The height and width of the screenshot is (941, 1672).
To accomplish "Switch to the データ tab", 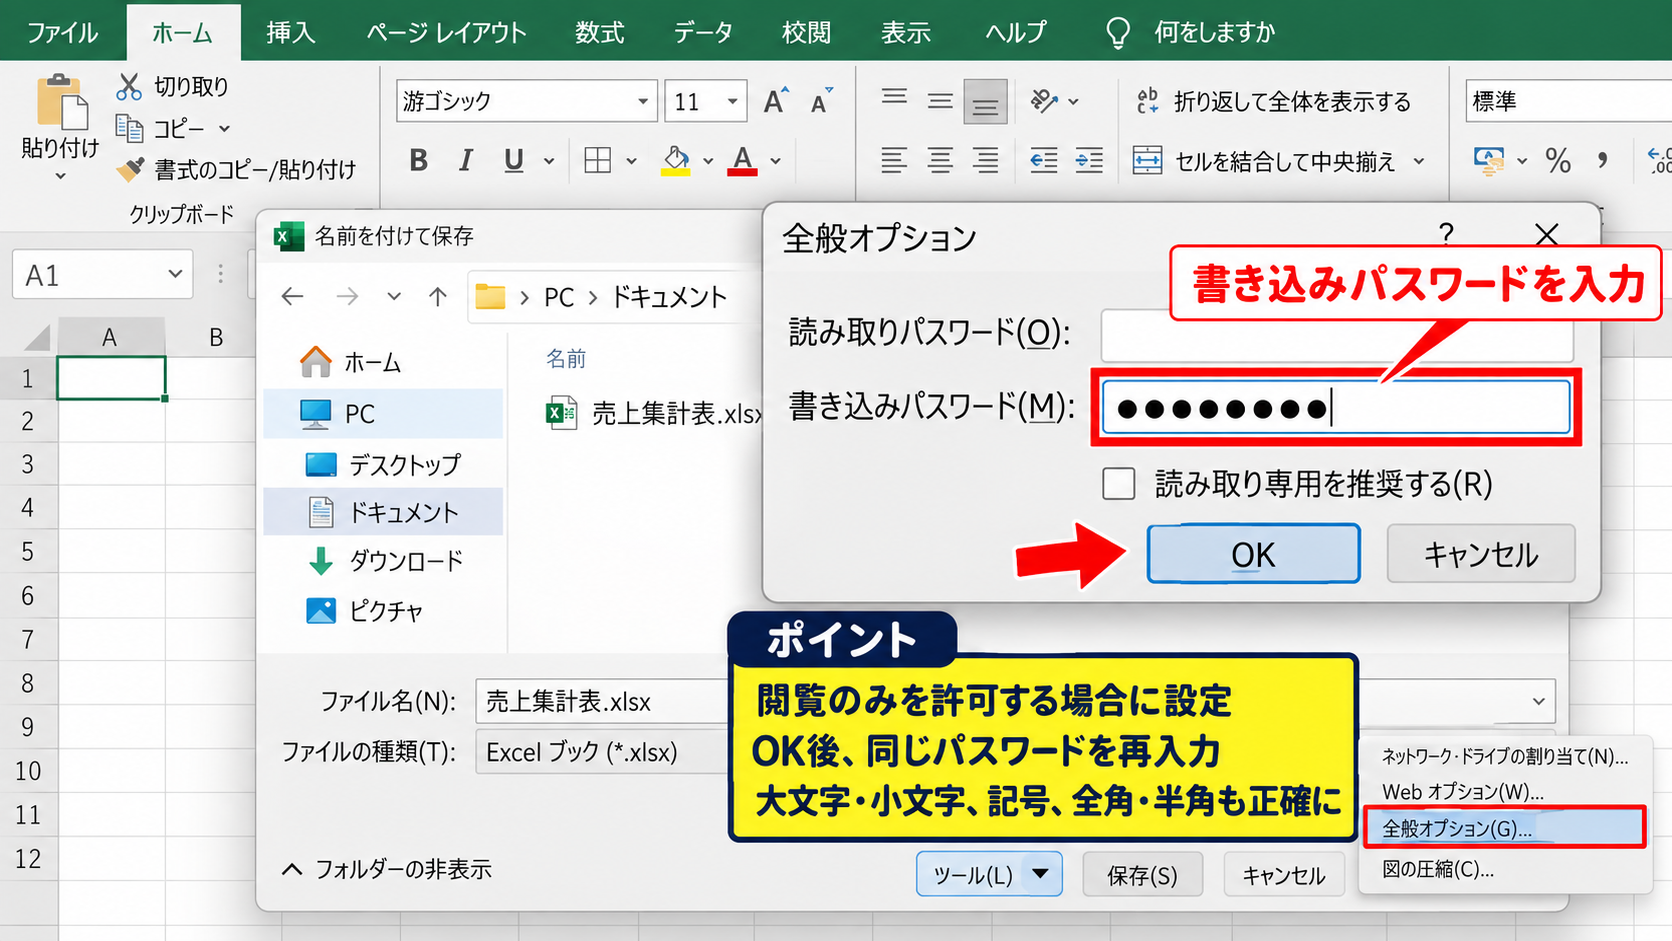I will click(x=703, y=32).
